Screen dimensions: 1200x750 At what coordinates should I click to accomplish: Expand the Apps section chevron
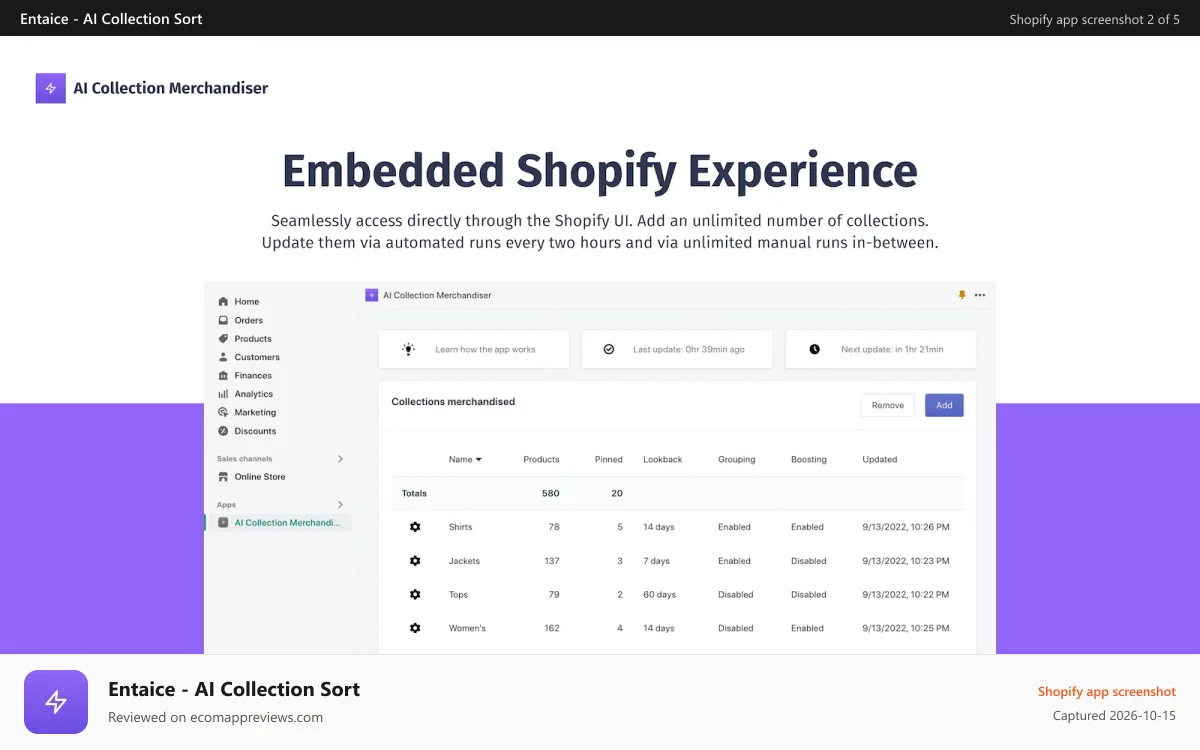[340, 505]
